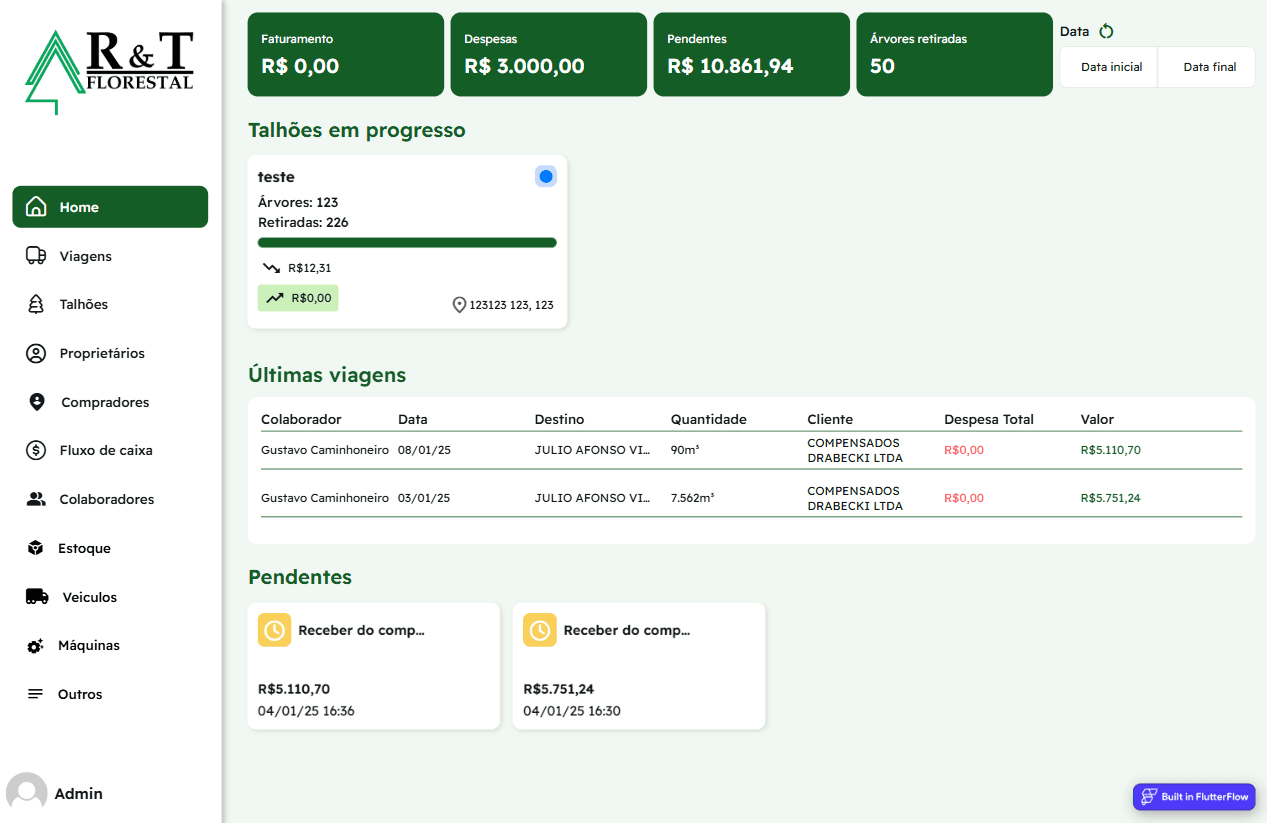1267x823 pixels.
Task: Click the Estoque box icon
Action: pyautogui.click(x=36, y=548)
